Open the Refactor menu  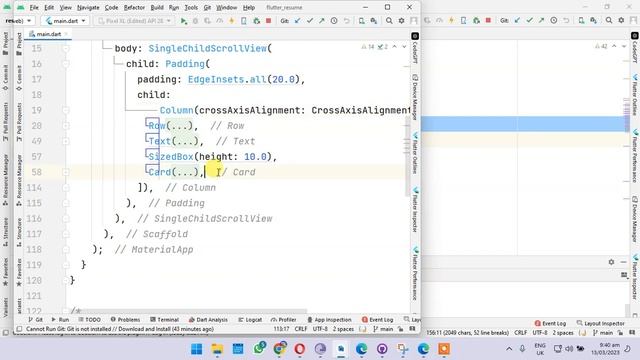134,7
